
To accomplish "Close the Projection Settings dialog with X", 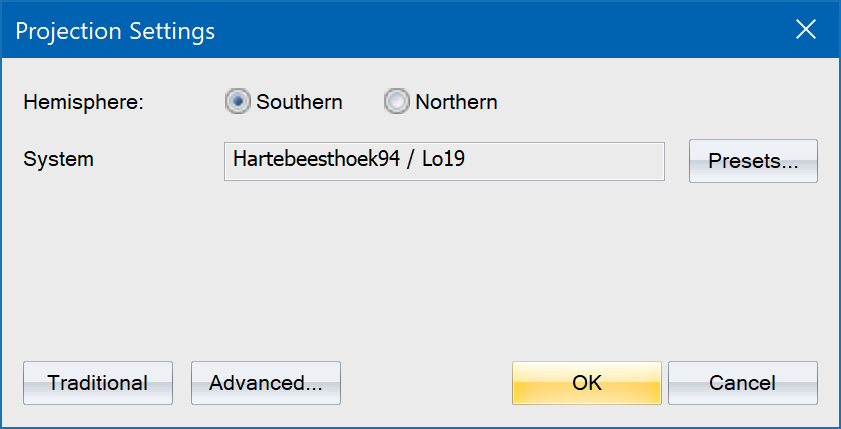I will [806, 30].
